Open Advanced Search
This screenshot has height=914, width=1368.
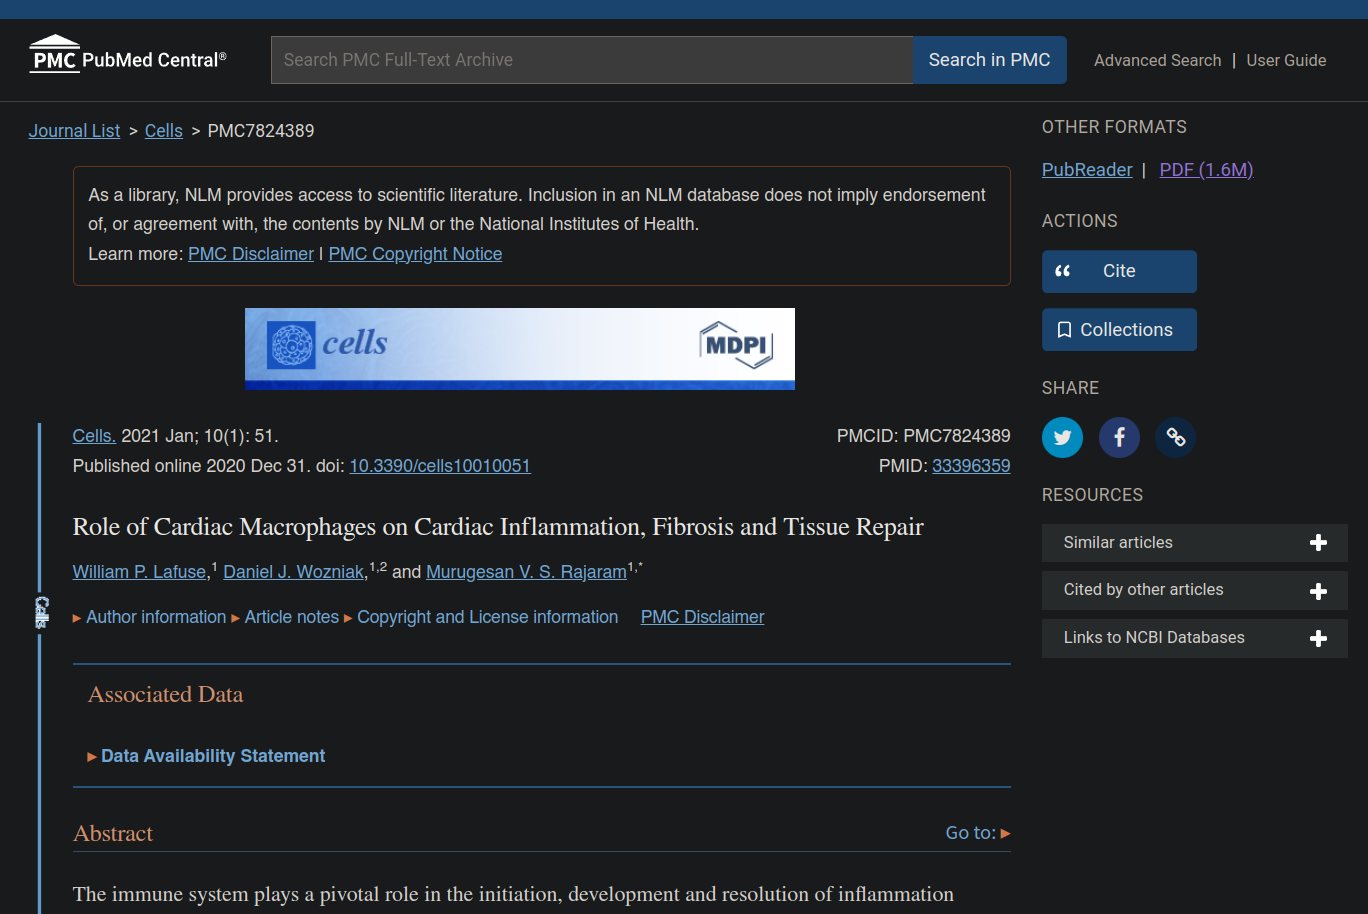click(x=1157, y=60)
